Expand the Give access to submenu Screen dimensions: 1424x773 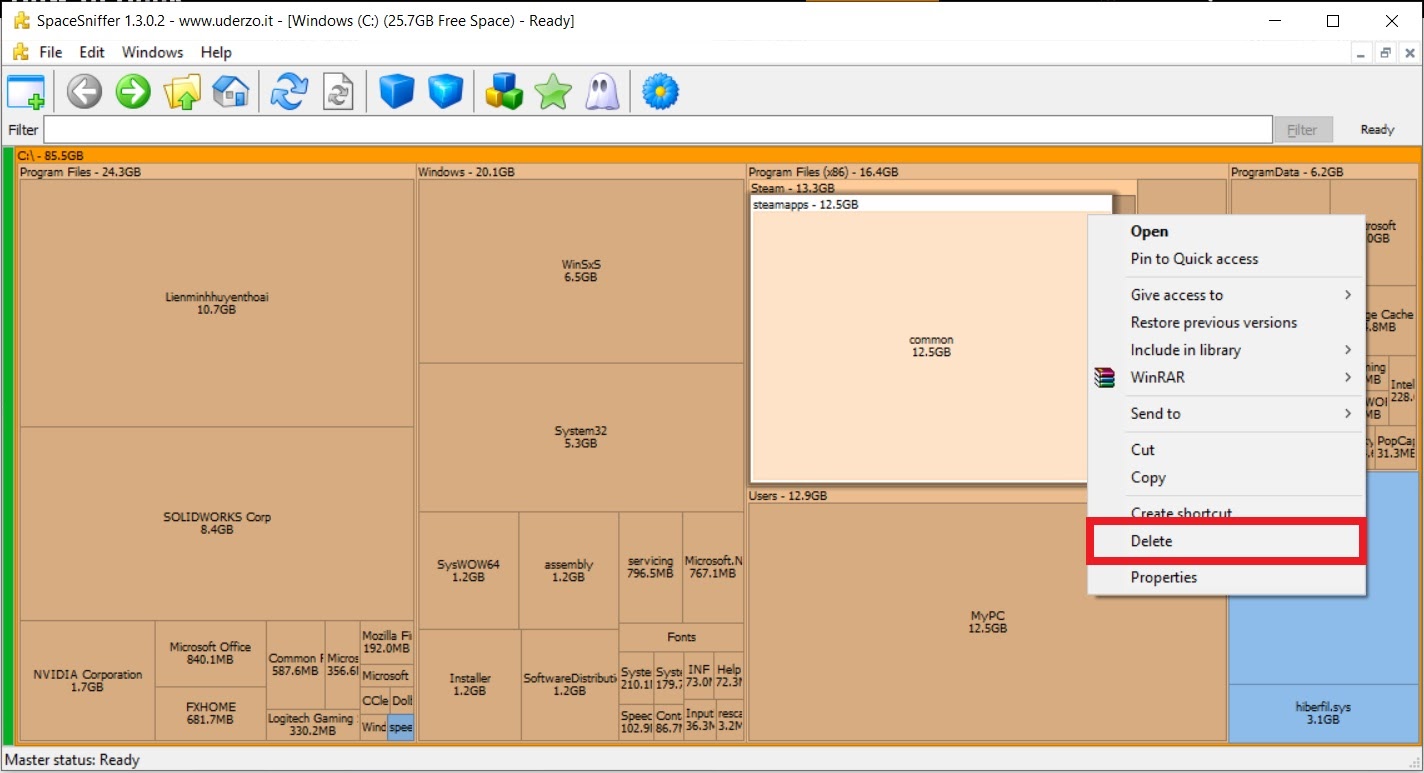[x=1227, y=295]
